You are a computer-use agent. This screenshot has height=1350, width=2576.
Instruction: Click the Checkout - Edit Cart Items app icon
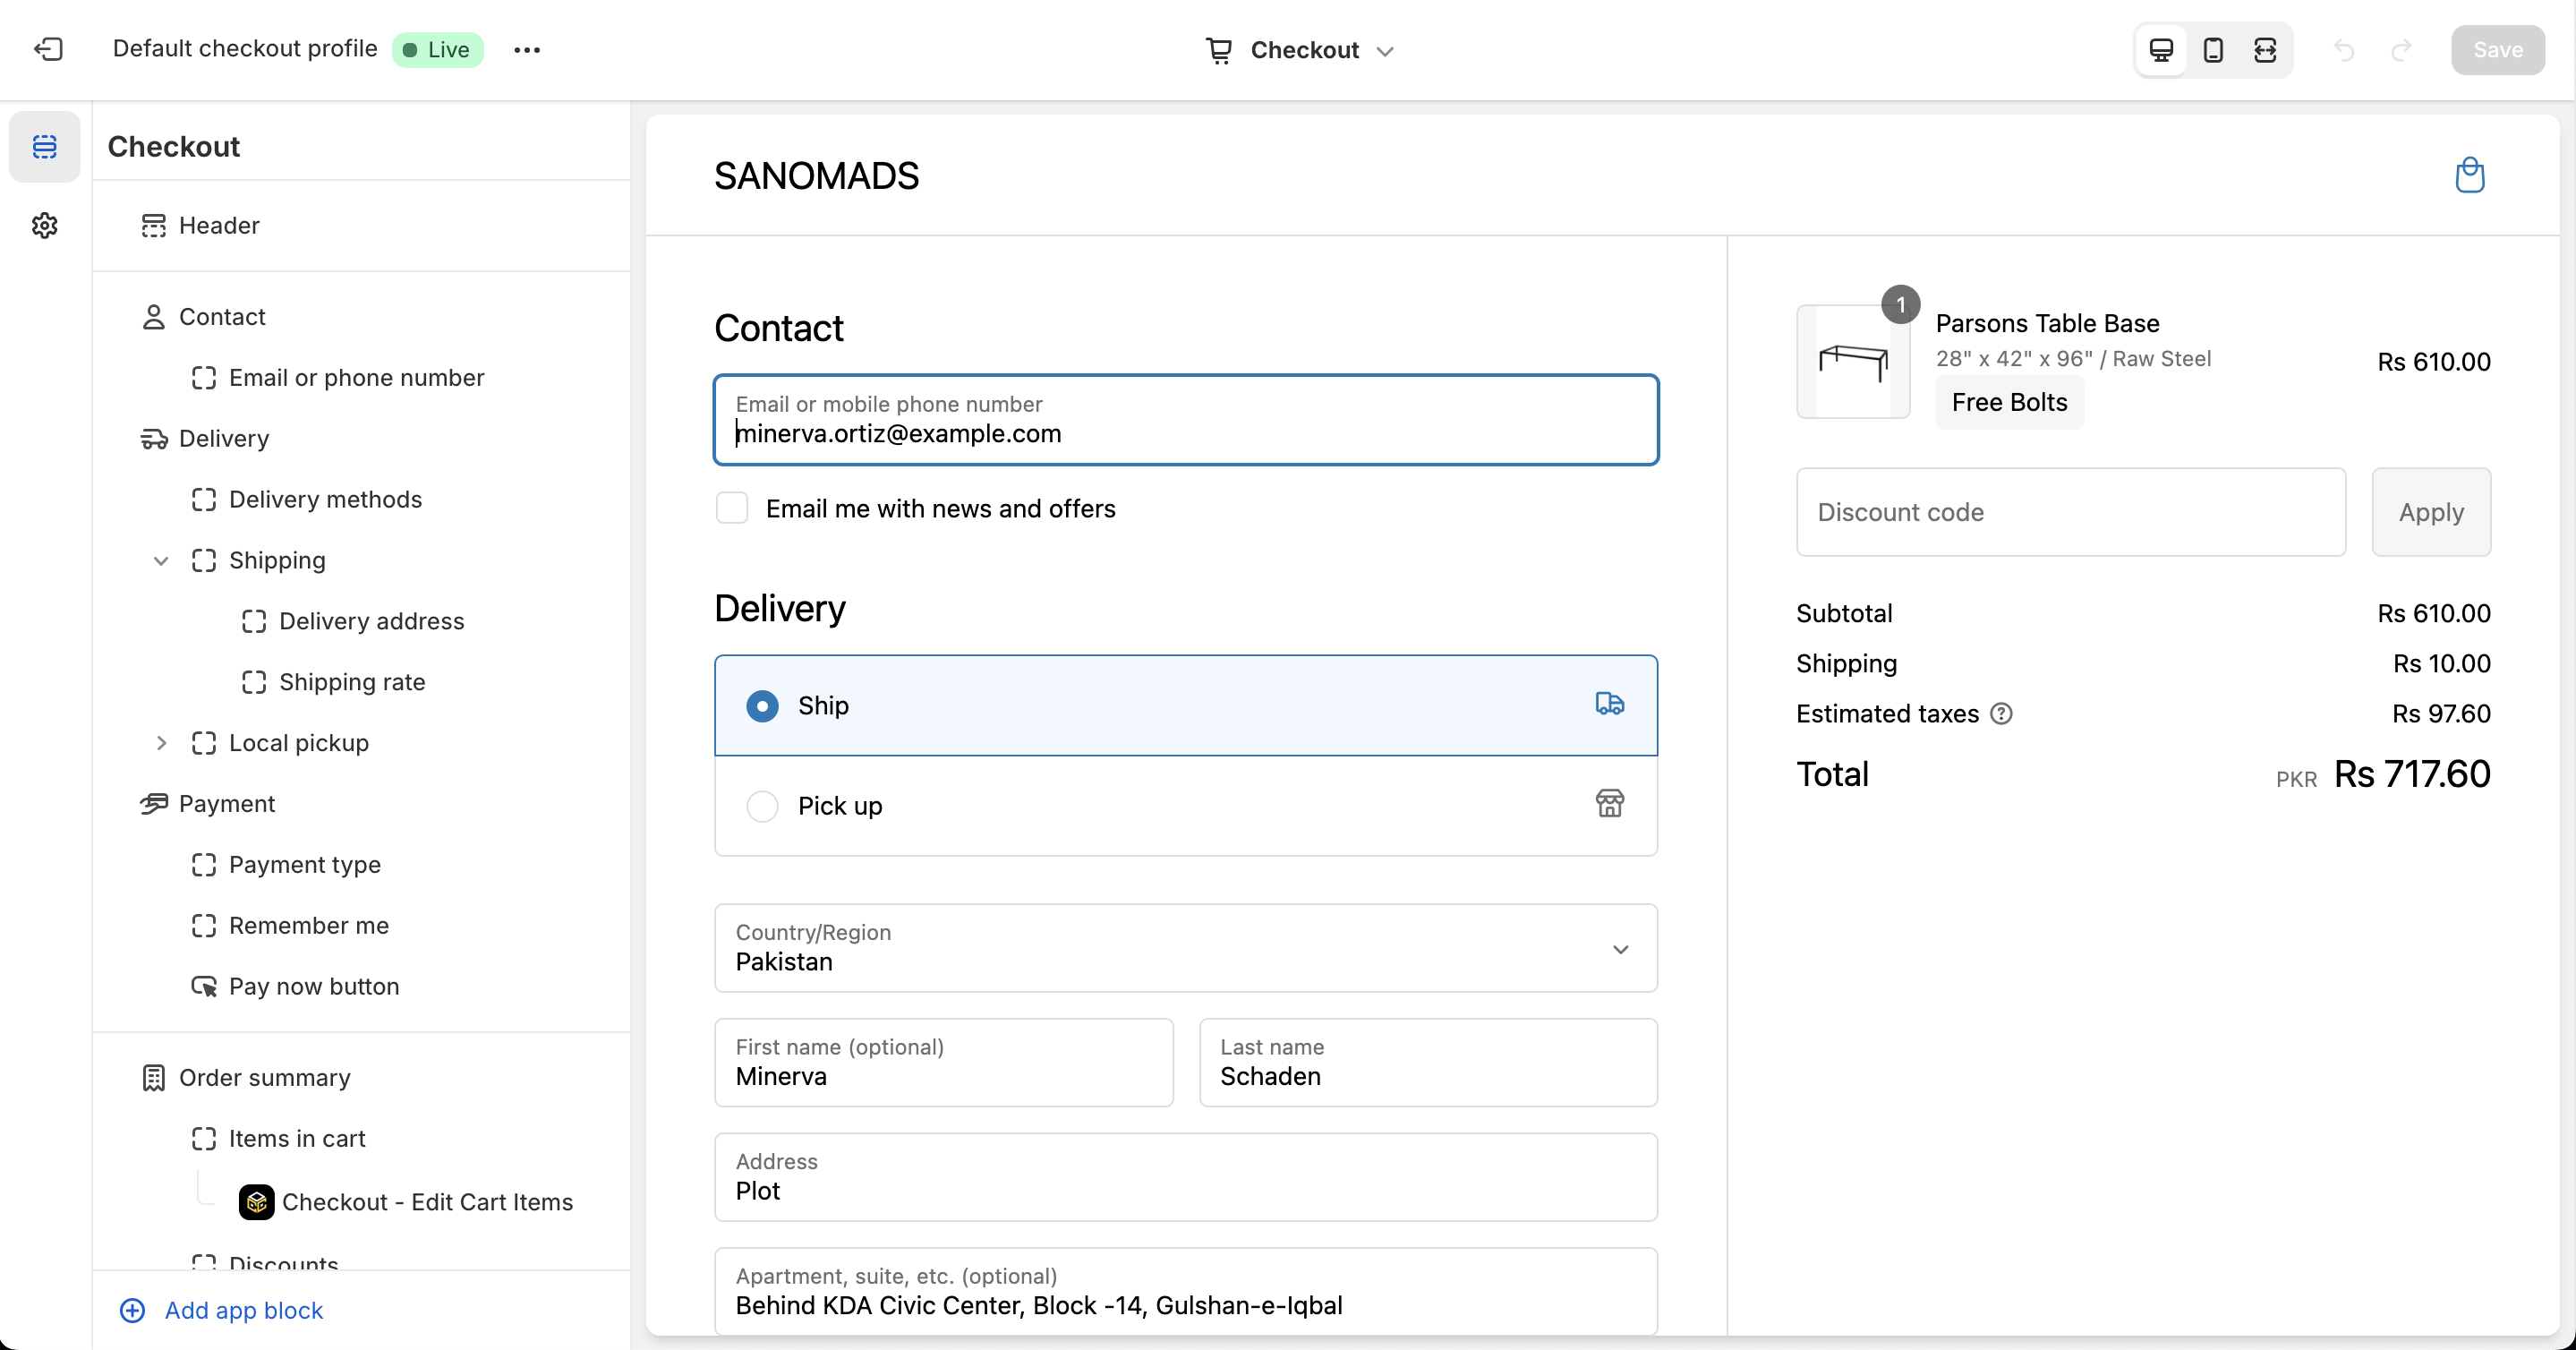coord(257,1202)
